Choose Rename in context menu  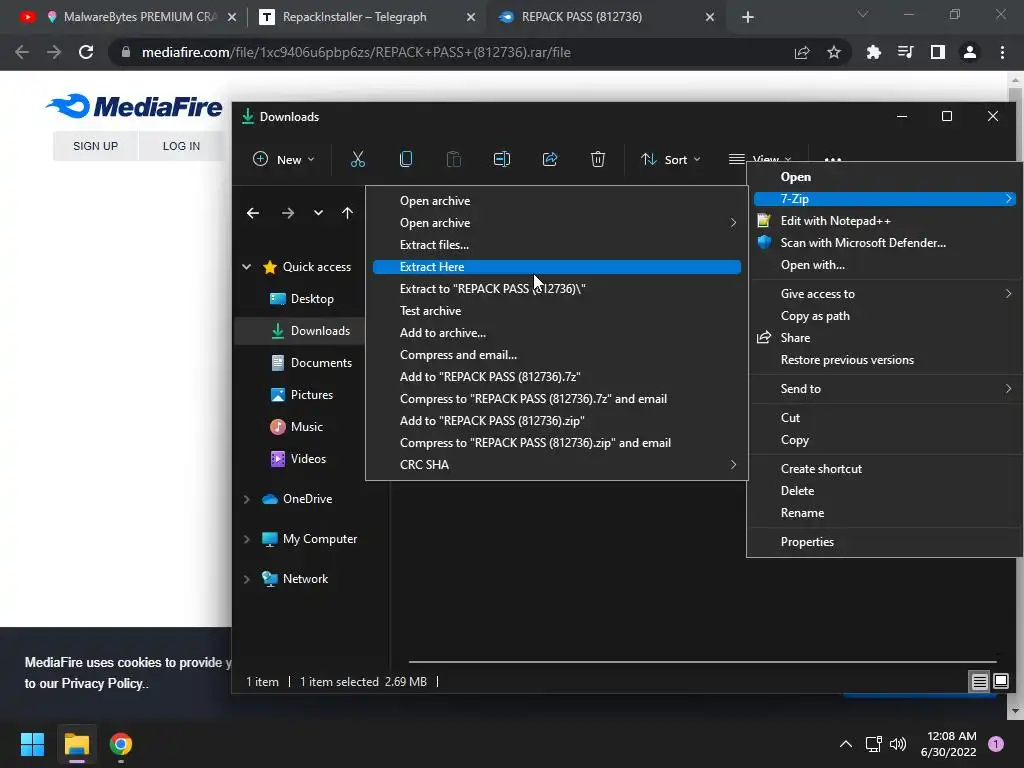click(884, 513)
